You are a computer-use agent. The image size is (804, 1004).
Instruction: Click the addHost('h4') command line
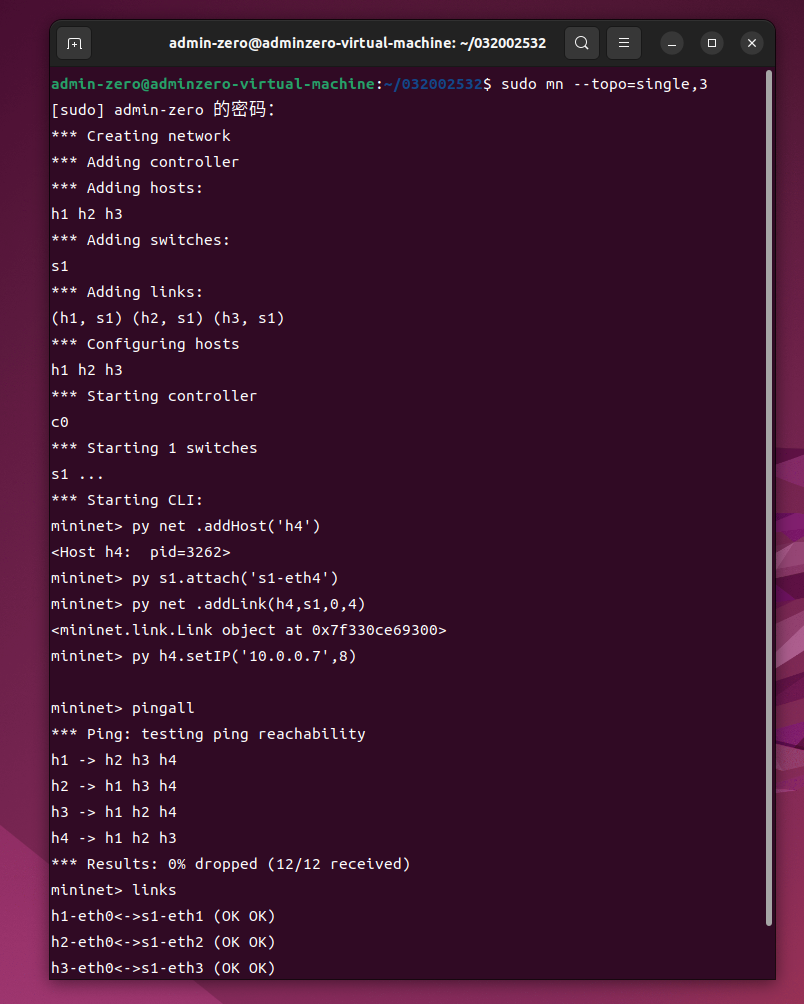pyautogui.click(x=186, y=526)
